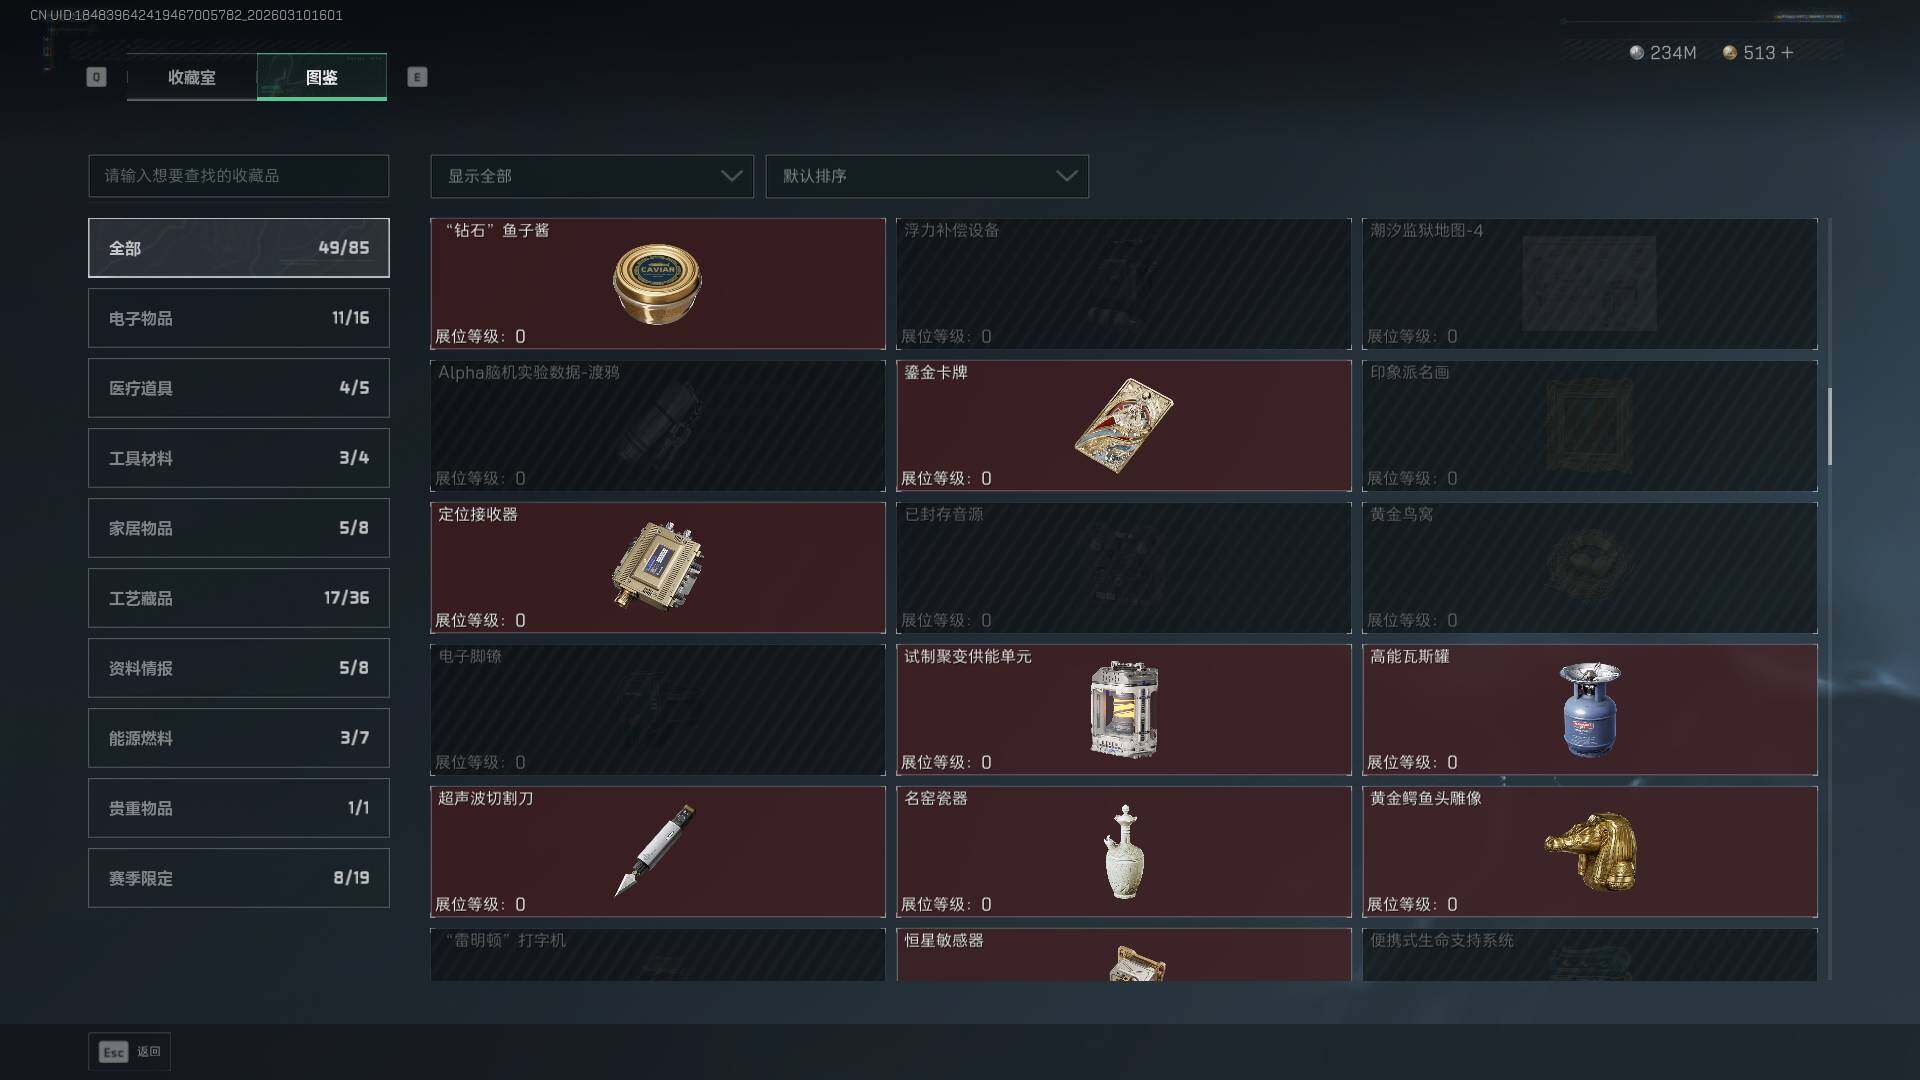Select the caviar tin item icon
Screen dimensions: 1920x1080
tap(657, 284)
